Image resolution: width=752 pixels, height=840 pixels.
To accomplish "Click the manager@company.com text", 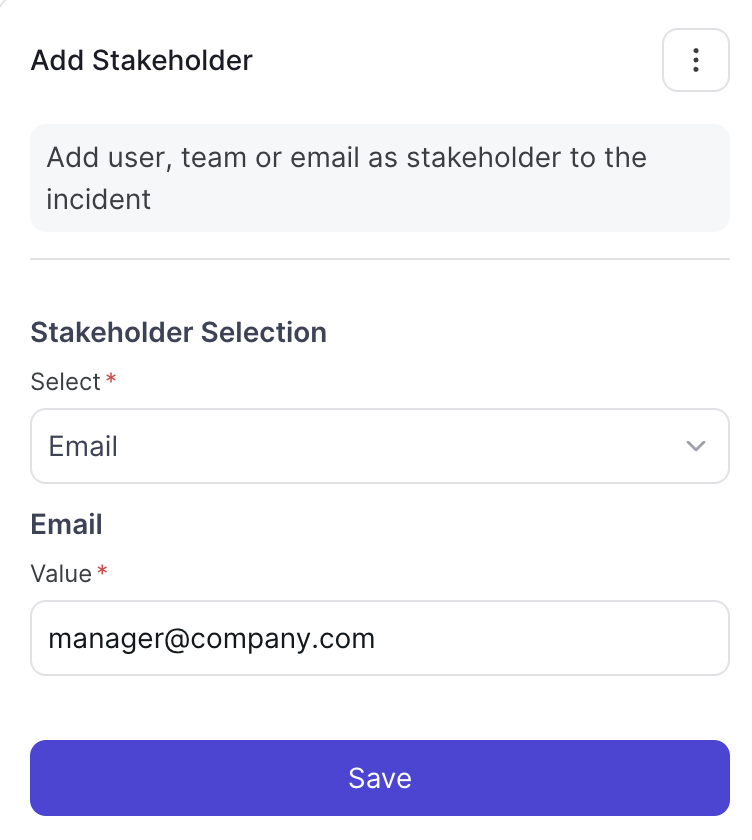I will 212,639.
